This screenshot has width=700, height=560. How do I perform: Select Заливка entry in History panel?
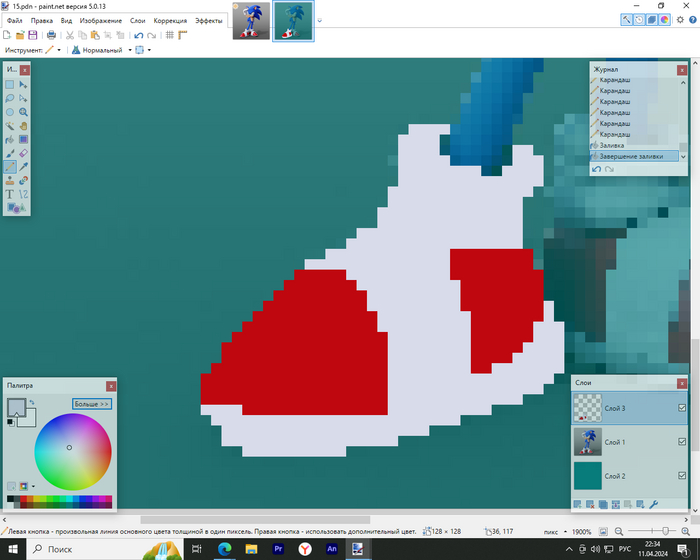[634, 146]
